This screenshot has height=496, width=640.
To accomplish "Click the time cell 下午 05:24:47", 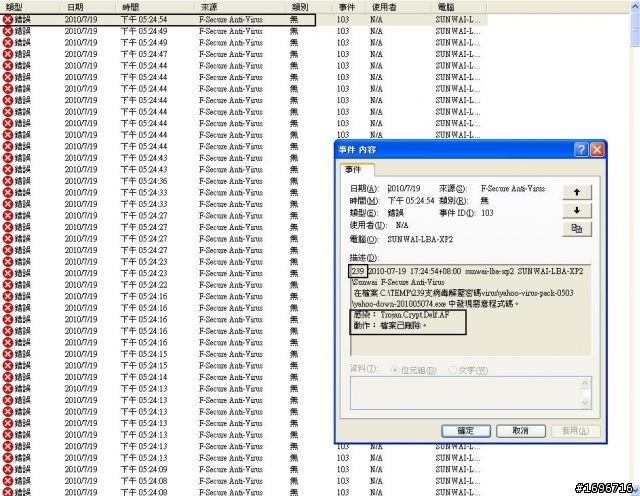I will pyautogui.click(x=144, y=54).
